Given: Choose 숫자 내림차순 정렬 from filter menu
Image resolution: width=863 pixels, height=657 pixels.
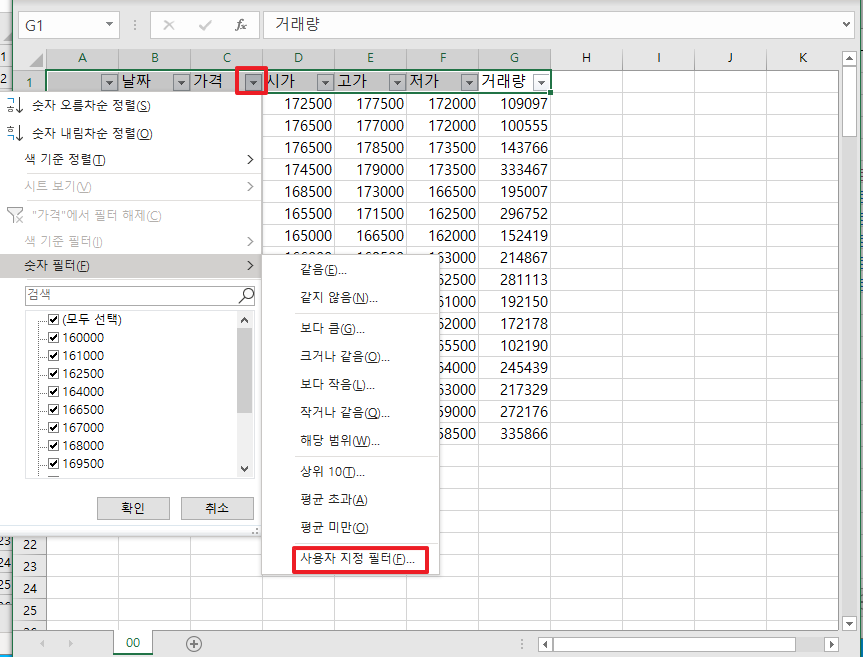Looking at the screenshot, I should tap(130, 133).
